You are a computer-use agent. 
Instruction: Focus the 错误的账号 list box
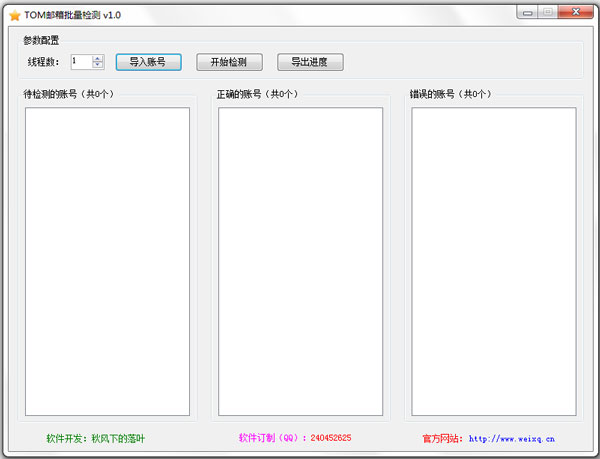click(x=493, y=261)
